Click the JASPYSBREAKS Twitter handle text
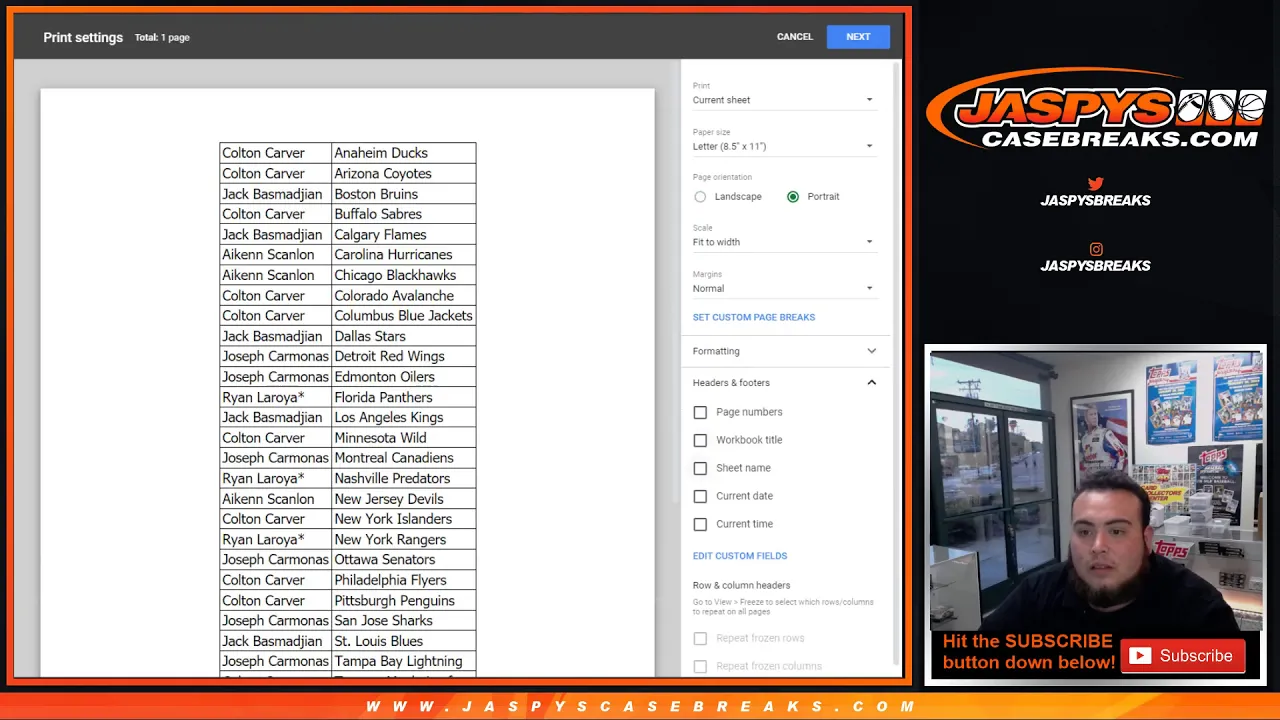This screenshot has width=1280, height=720. [1095, 200]
